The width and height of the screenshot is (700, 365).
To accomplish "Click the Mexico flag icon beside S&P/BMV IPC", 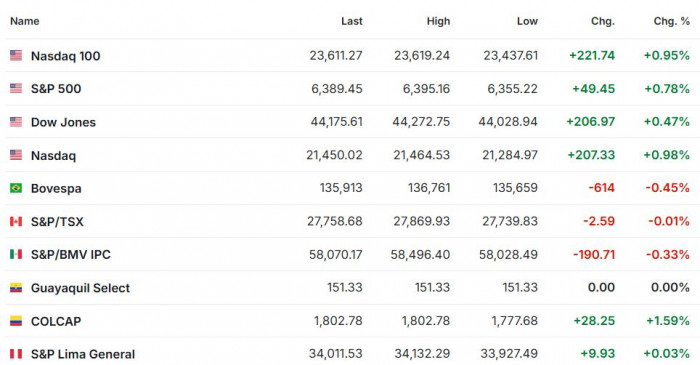I will (x=16, y=254).
